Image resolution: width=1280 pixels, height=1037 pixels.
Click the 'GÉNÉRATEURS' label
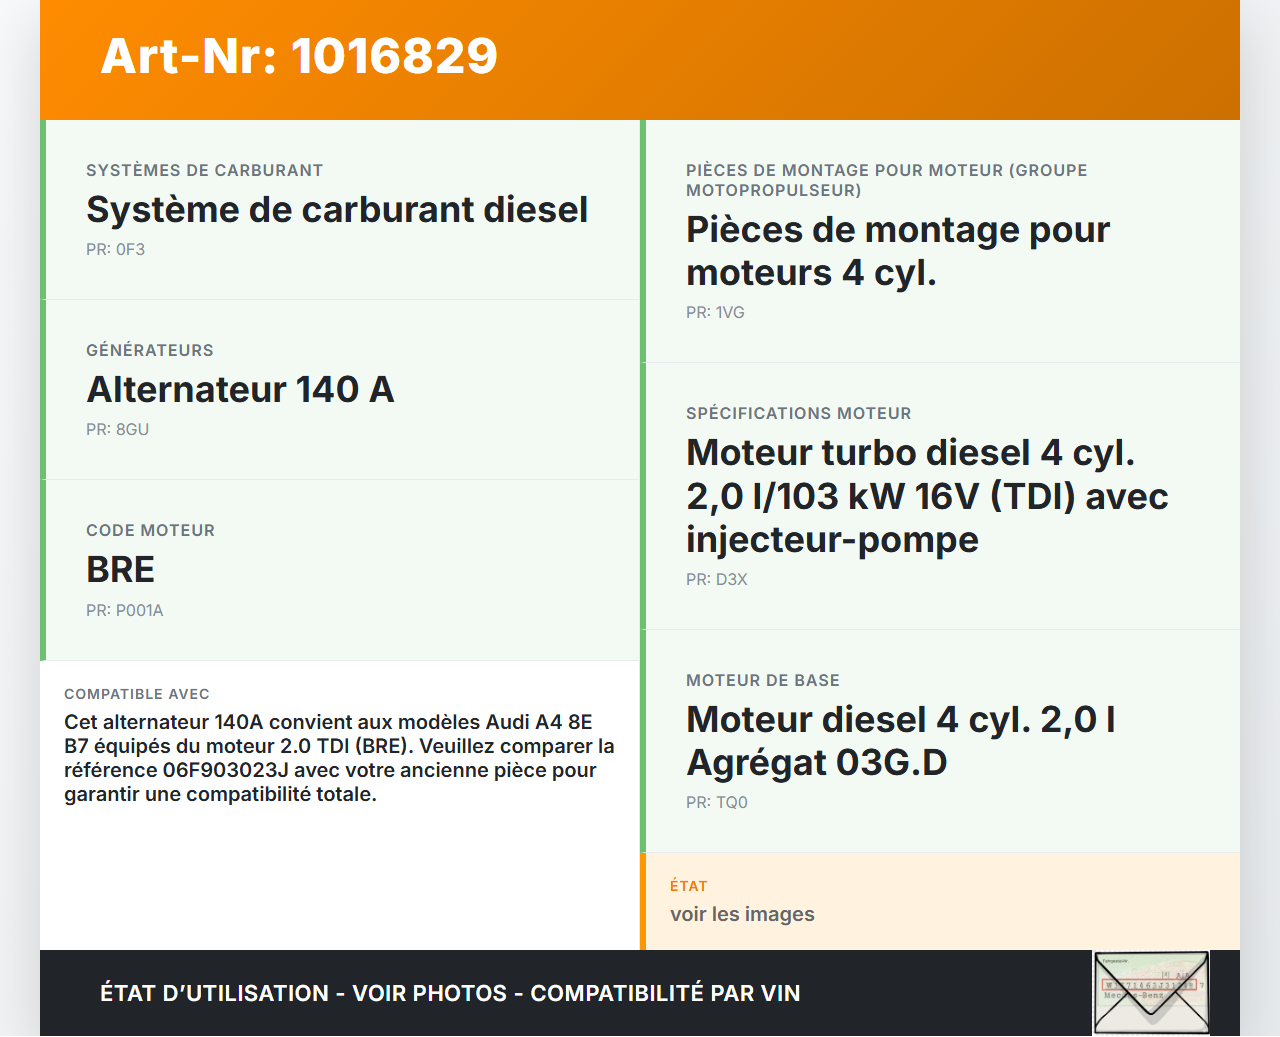point(149,350)
